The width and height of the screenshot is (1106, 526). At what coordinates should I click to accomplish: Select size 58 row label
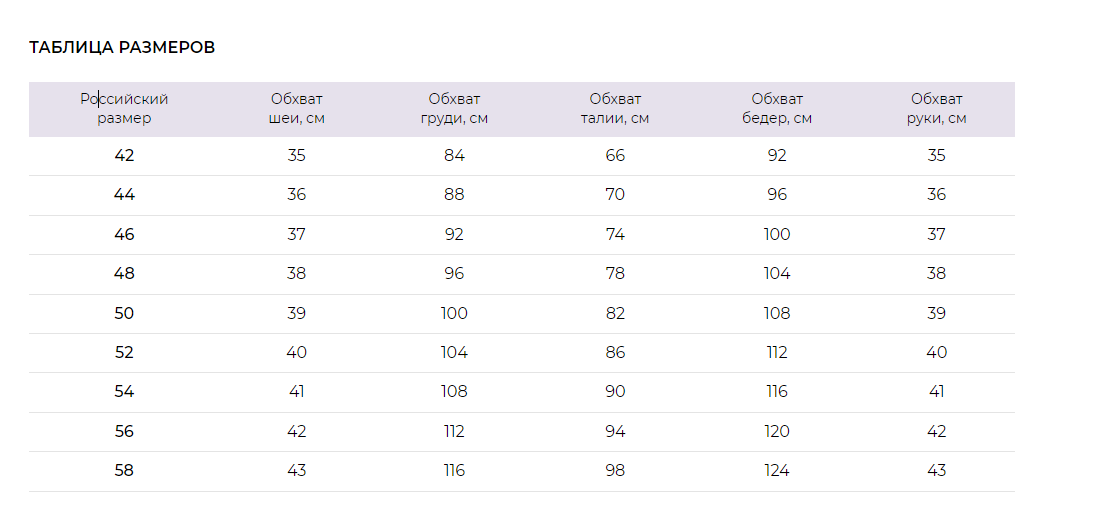[x=124, y=470]
